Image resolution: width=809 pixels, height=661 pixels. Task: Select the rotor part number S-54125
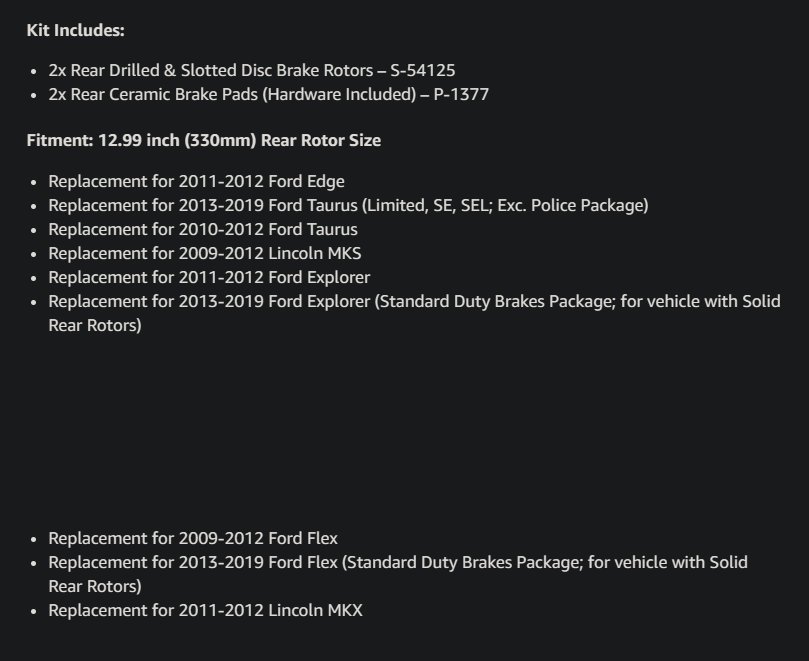click(x=423, y=71)
